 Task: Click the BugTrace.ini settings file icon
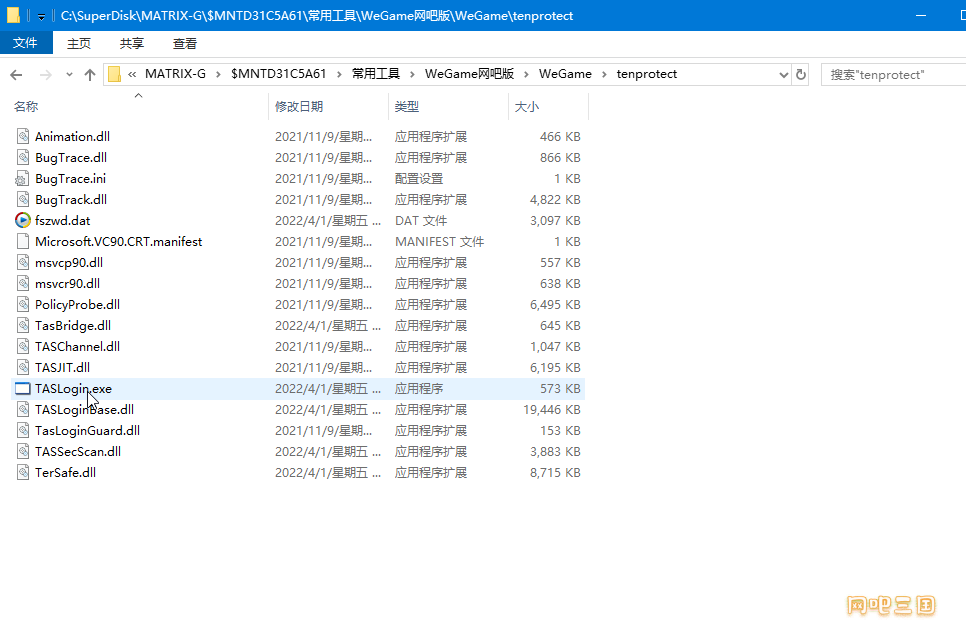(22, 179)
